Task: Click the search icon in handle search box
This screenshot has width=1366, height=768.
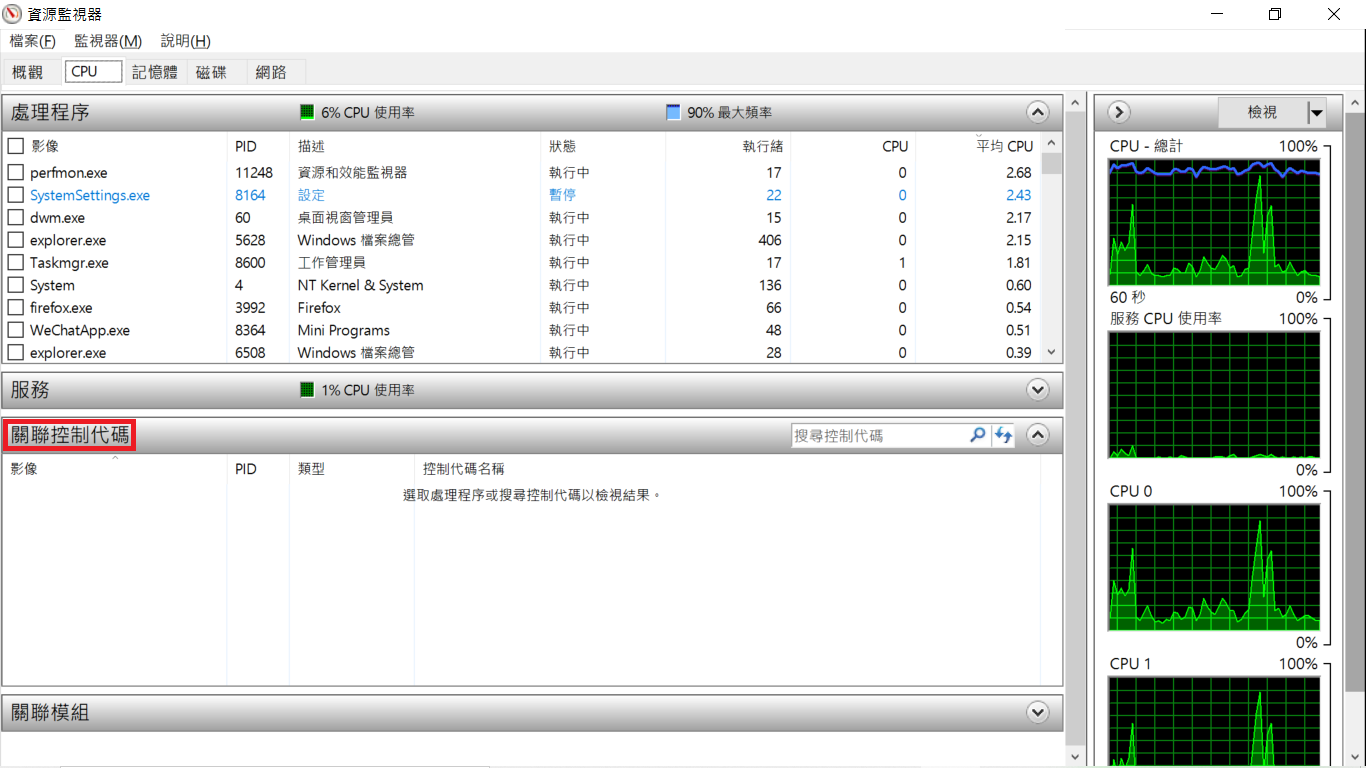Action: pyautogui.click(x=977, y=435)
